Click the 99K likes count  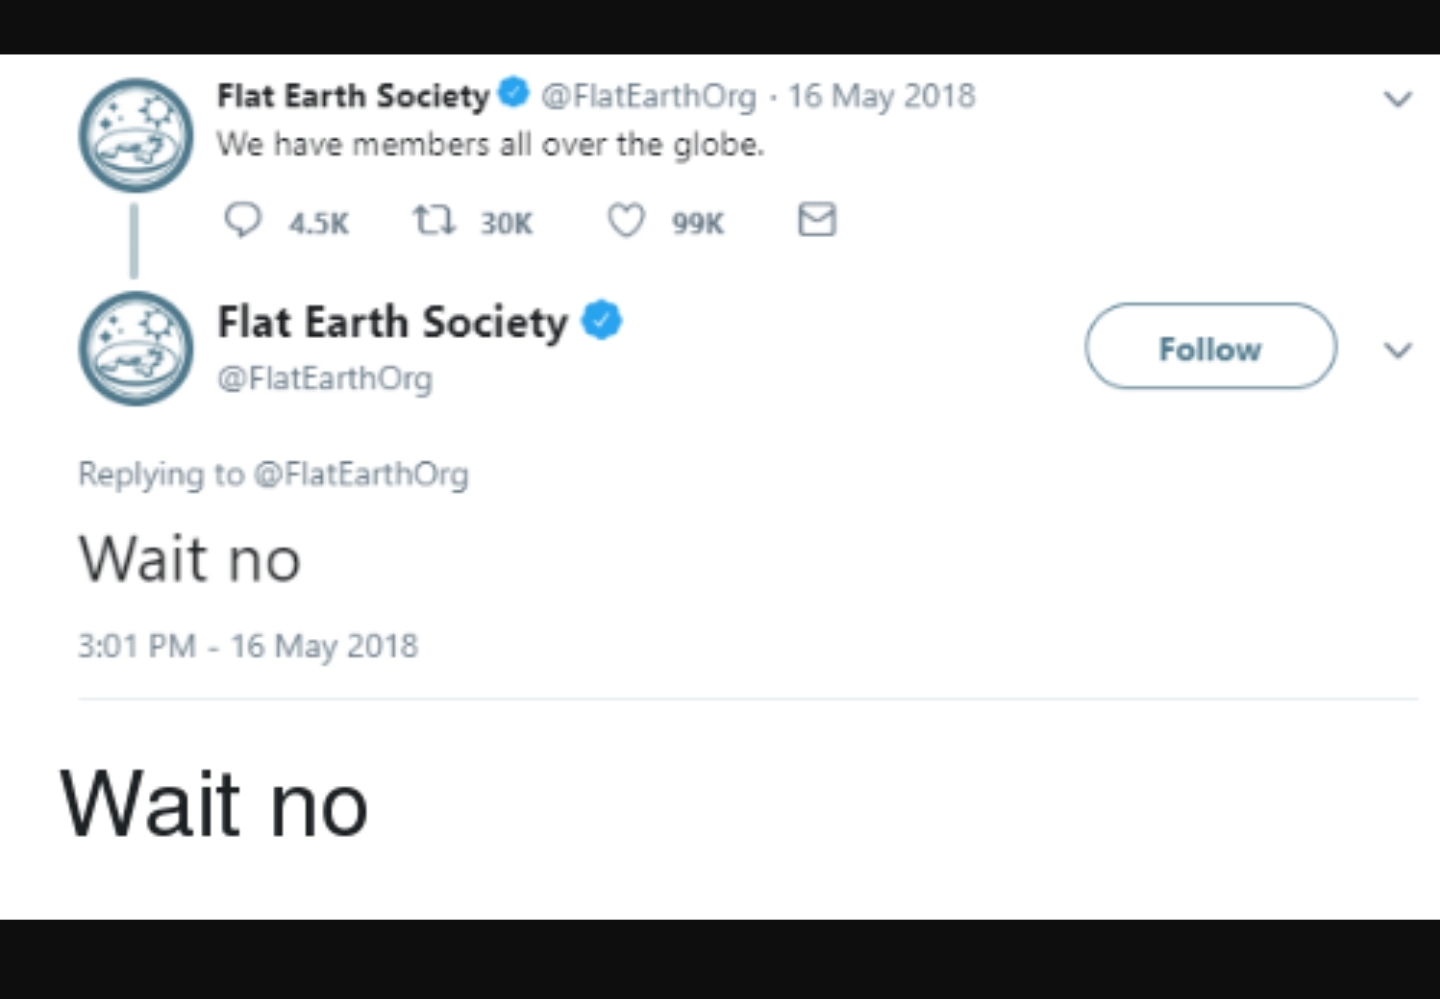(697, 223)
